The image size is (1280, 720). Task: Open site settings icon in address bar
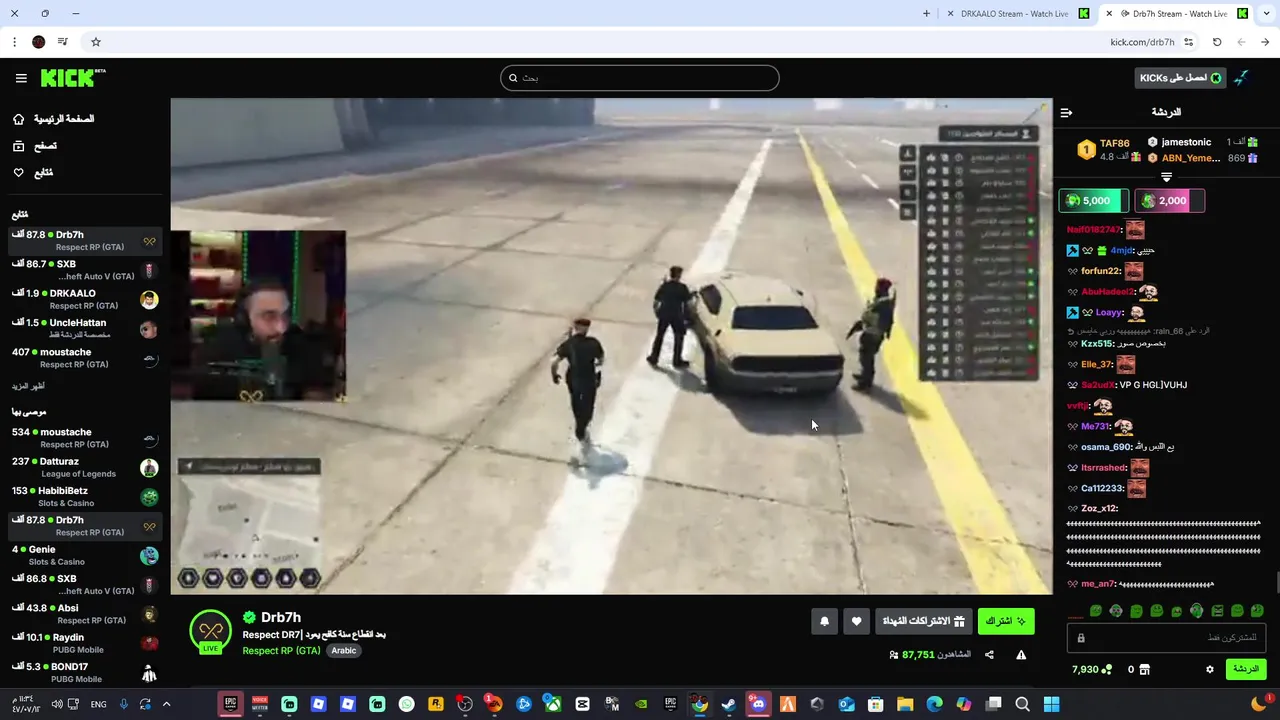(1188, 42)
